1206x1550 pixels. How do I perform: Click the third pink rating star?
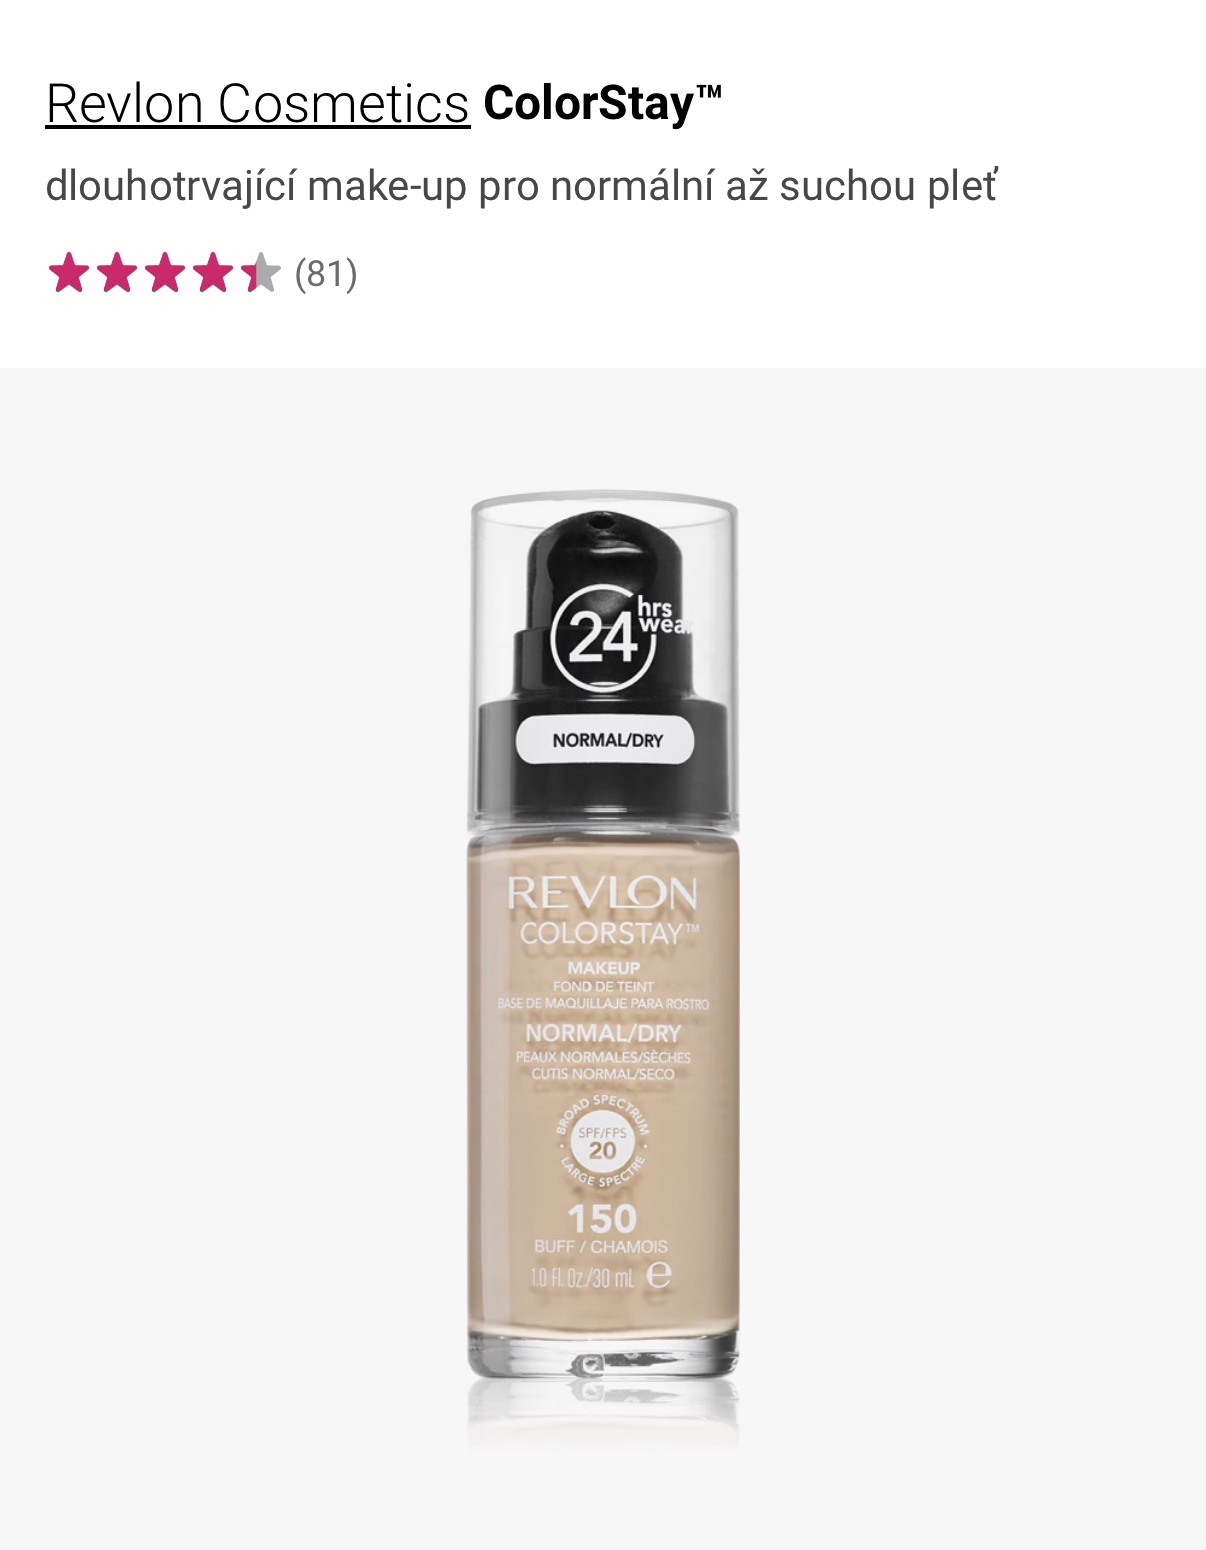[x=164, y=273]
